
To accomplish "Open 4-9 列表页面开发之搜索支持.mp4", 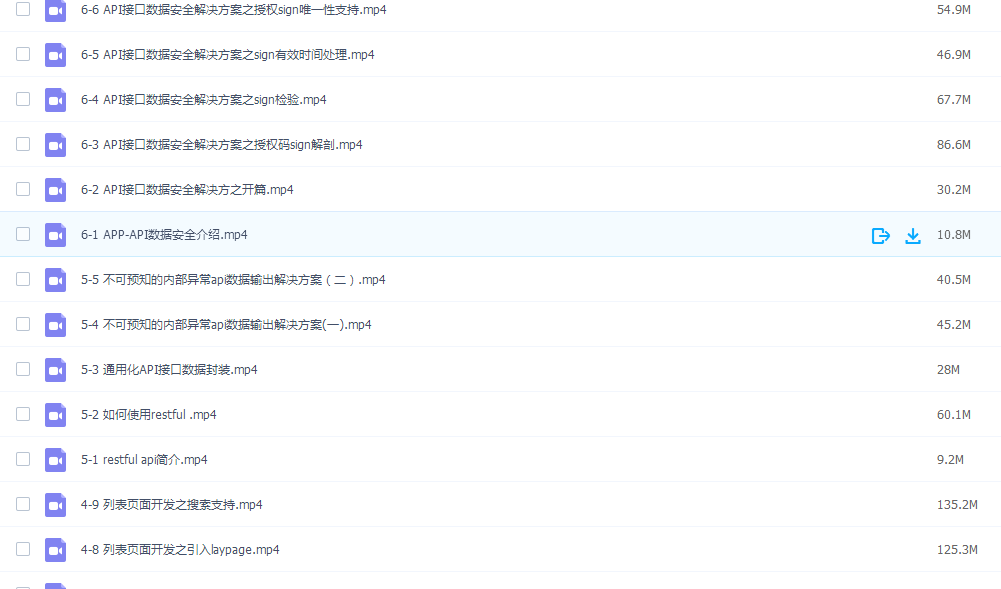I will click(x=172, y=505).
